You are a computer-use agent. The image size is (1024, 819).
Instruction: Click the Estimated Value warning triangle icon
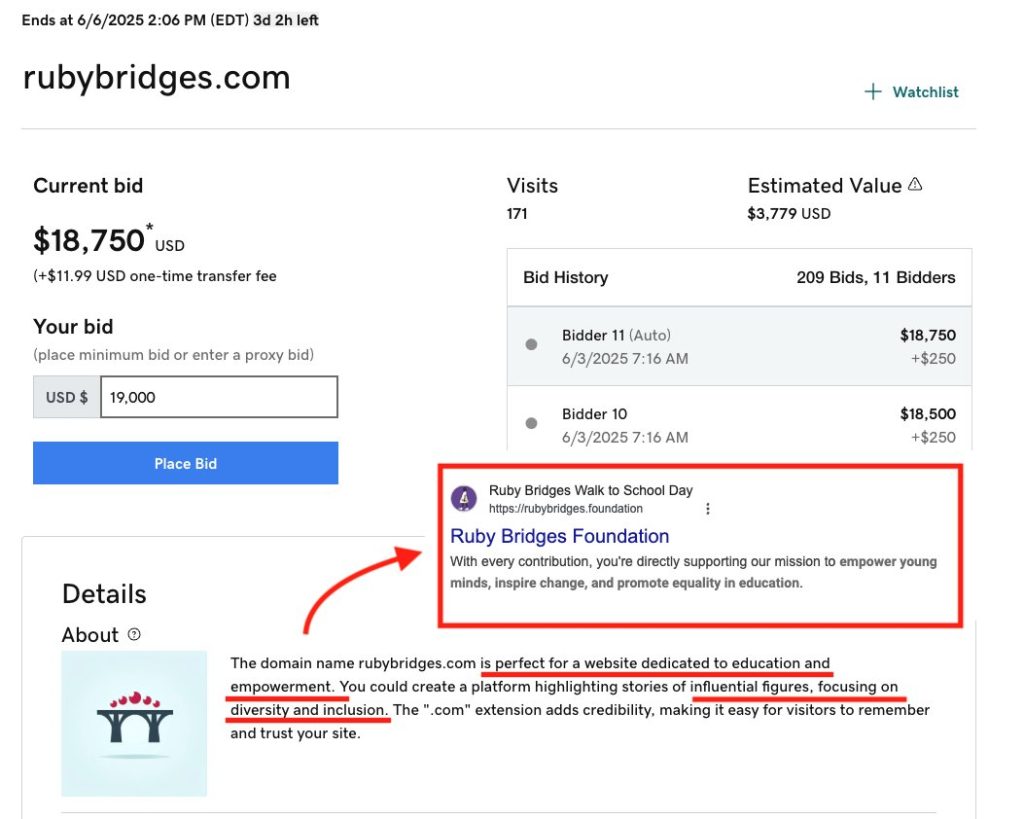coord(916,185)
